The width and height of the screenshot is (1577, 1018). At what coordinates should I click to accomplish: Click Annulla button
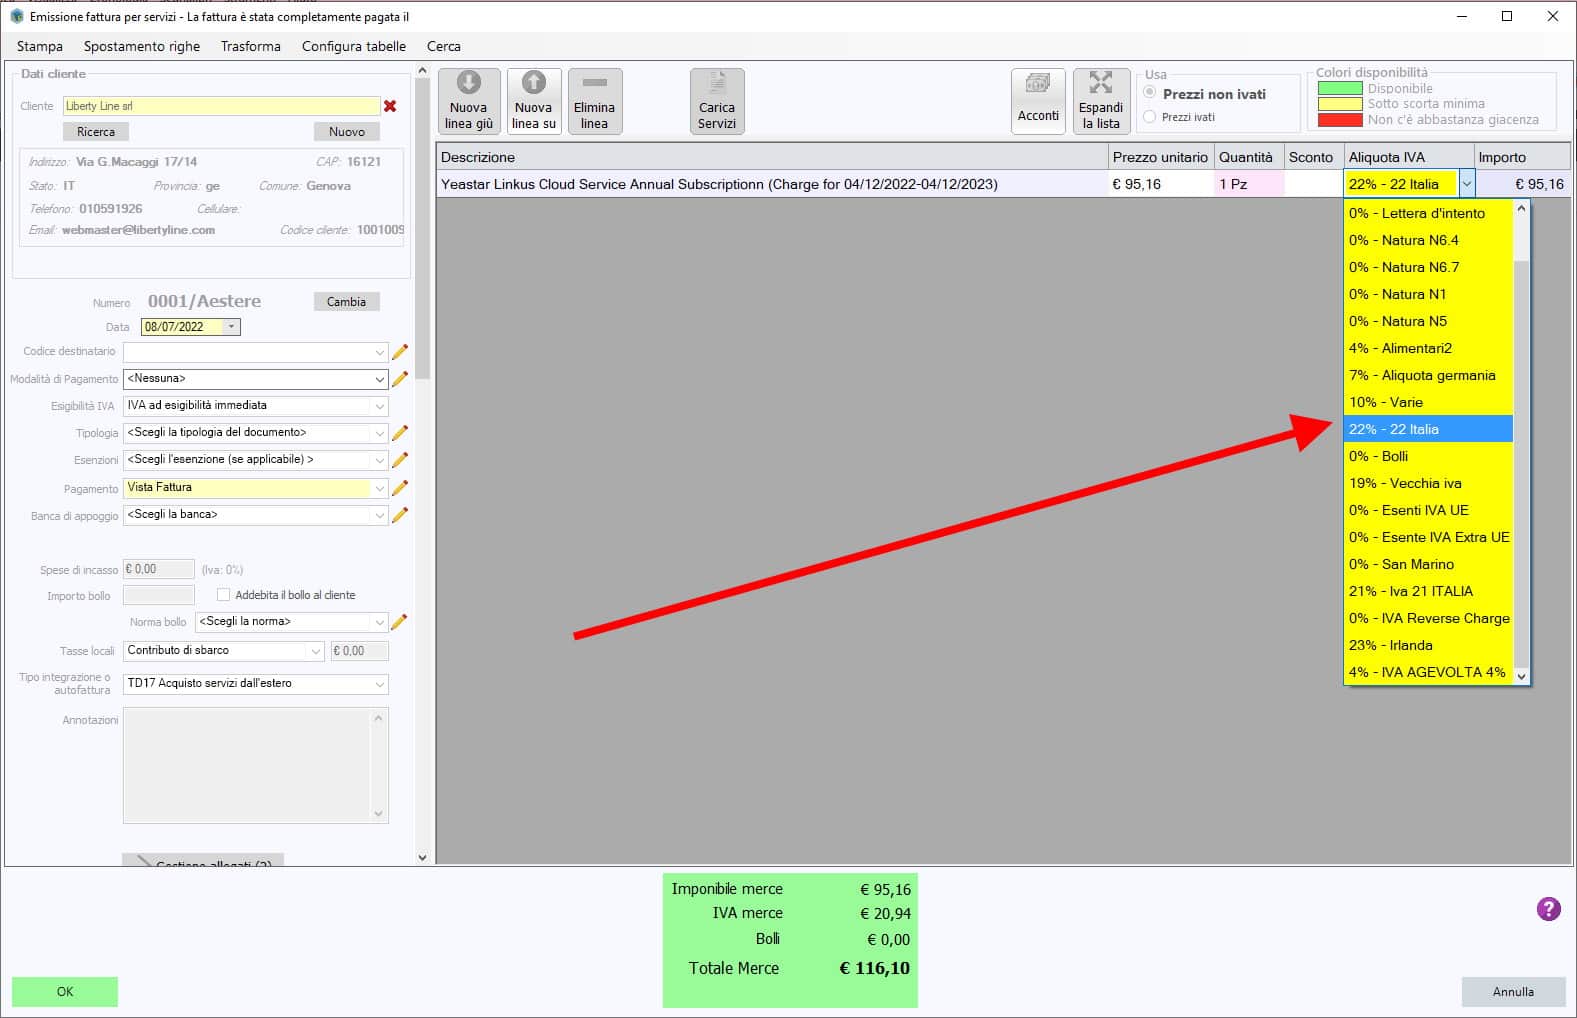point(1513,991)
